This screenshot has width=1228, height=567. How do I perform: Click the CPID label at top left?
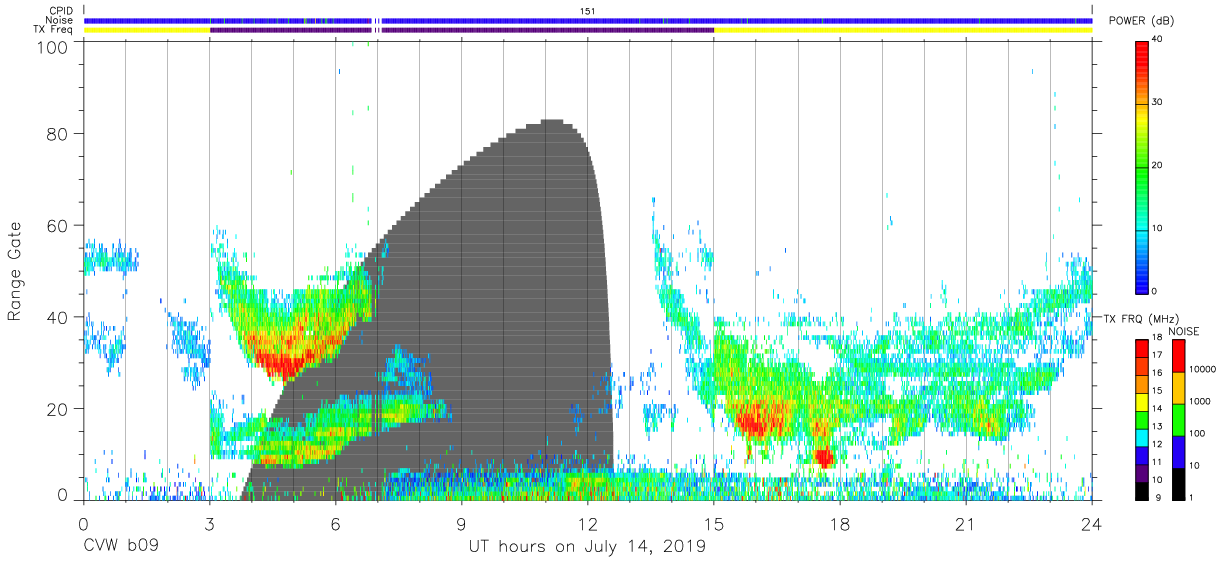point(62,10)
